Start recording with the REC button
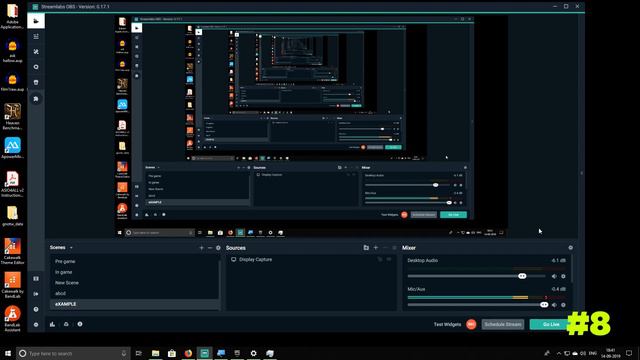640x360 pixels. point(471,324)
